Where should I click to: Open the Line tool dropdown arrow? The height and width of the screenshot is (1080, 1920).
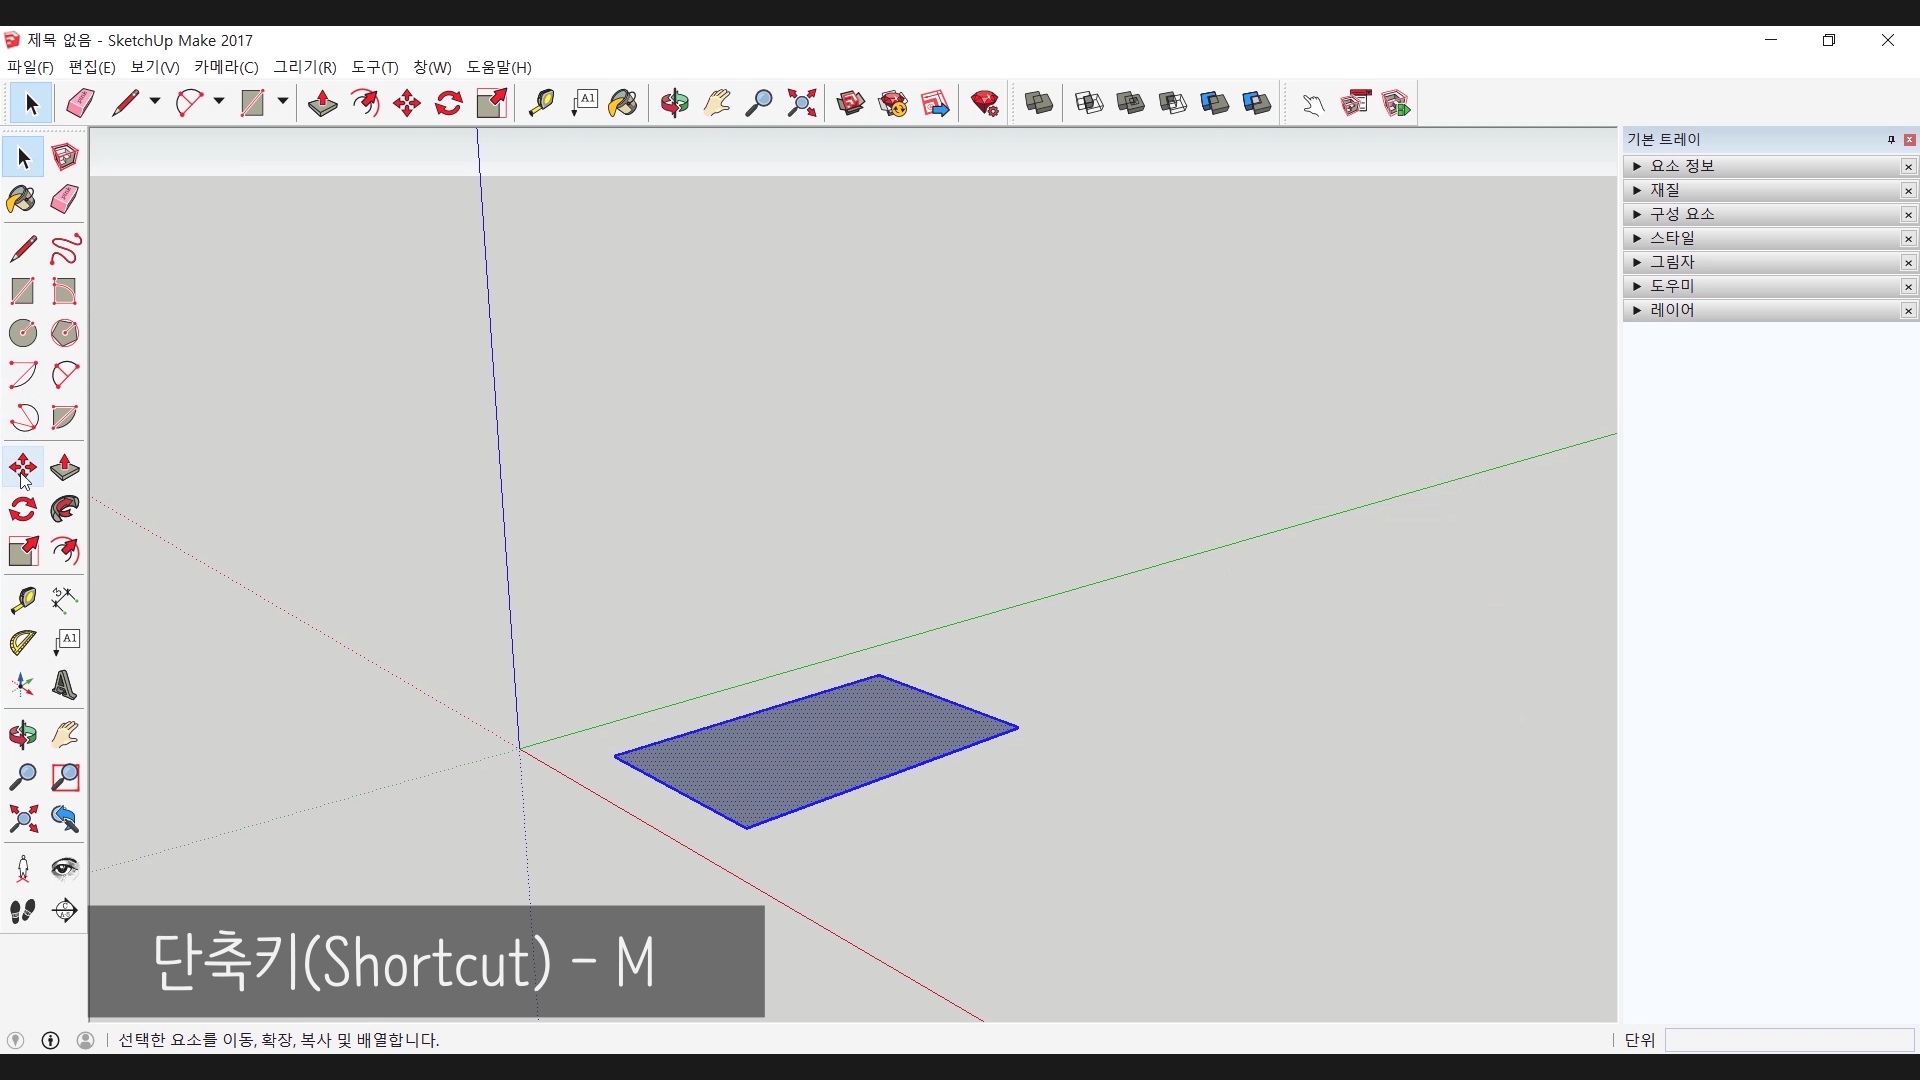click(x=155, y=102)
